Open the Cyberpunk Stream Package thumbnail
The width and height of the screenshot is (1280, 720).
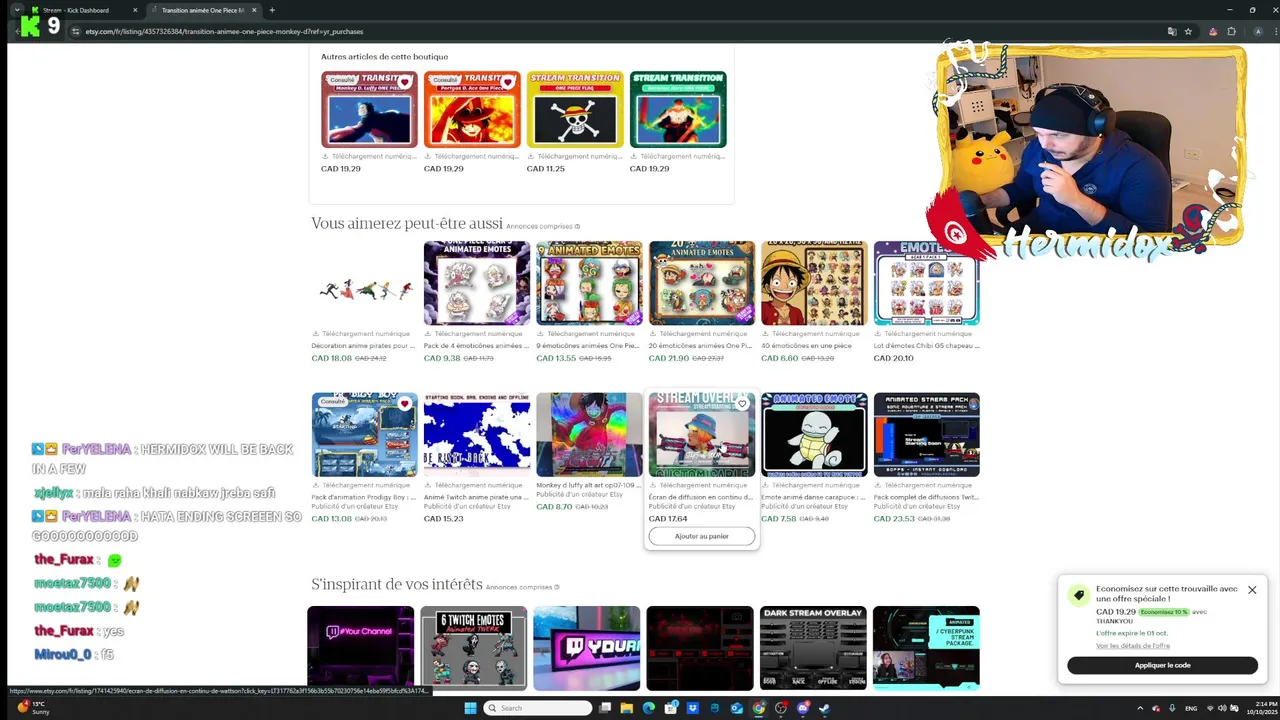click(x=926, y=648)
